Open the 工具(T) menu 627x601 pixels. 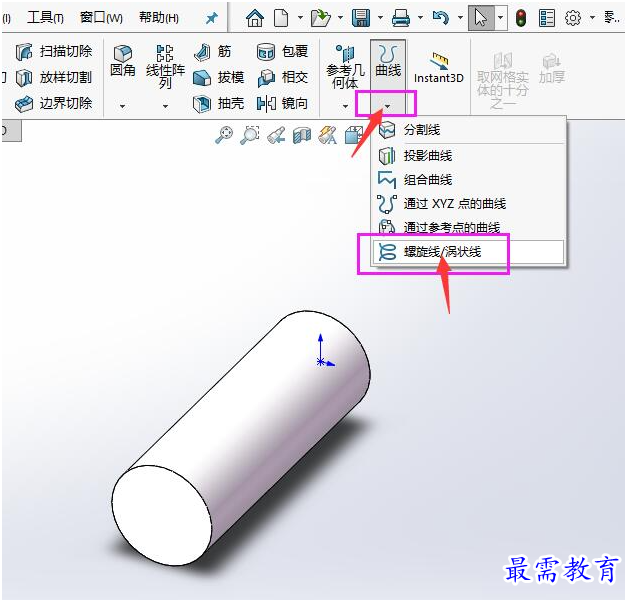(45, 18)
